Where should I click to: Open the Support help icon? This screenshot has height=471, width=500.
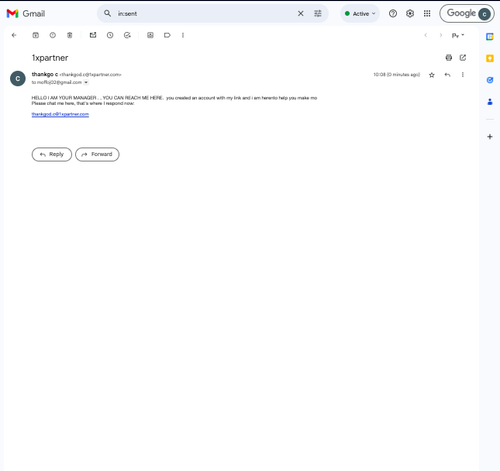(393, 13)
